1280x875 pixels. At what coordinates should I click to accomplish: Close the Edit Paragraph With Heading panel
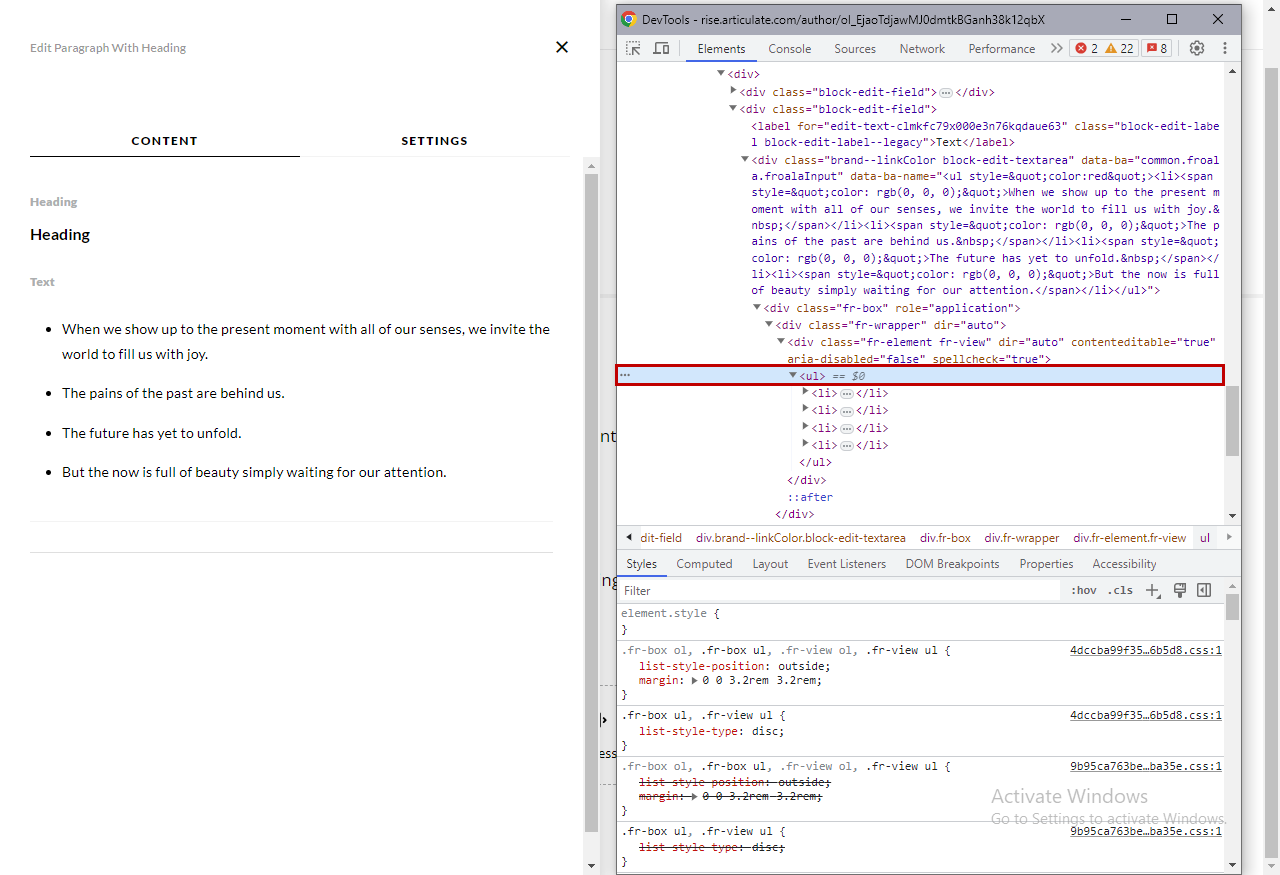point(562,47)
